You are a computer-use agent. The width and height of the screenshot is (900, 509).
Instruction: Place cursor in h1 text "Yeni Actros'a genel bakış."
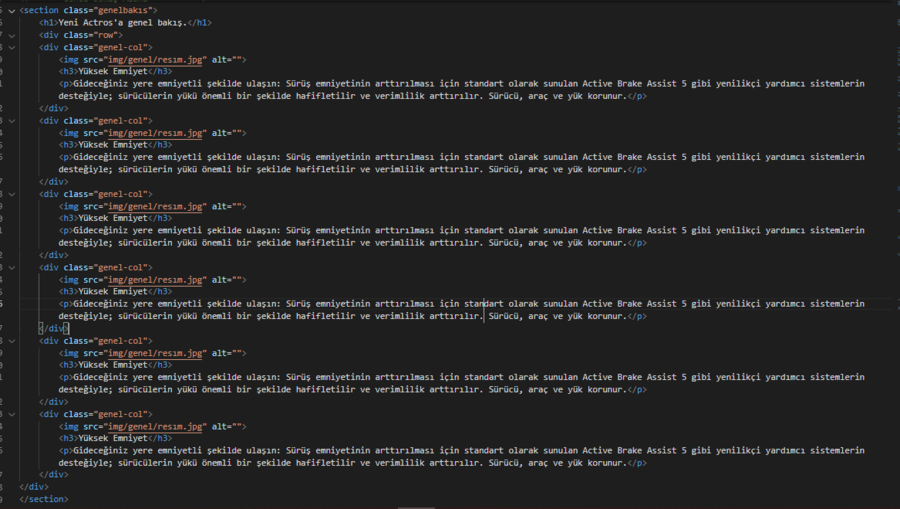tap(123, 23)
